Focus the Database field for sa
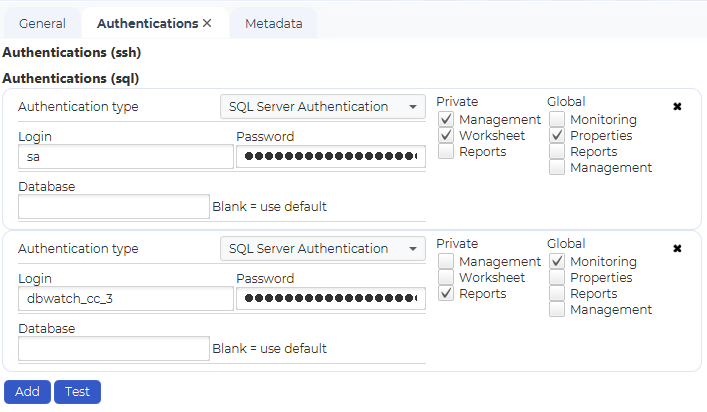Screen dimensions: 707x412 [x=113, y=207]
